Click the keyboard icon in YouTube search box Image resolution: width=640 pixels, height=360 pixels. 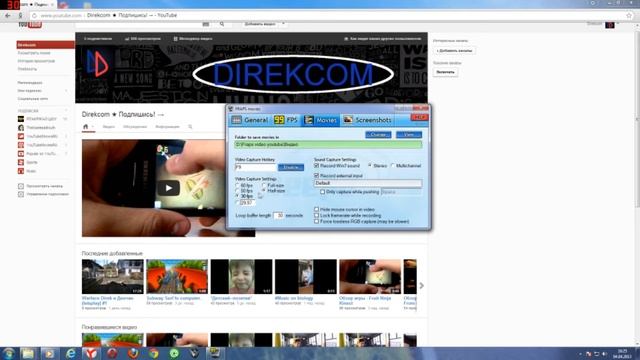pos(206,24)
